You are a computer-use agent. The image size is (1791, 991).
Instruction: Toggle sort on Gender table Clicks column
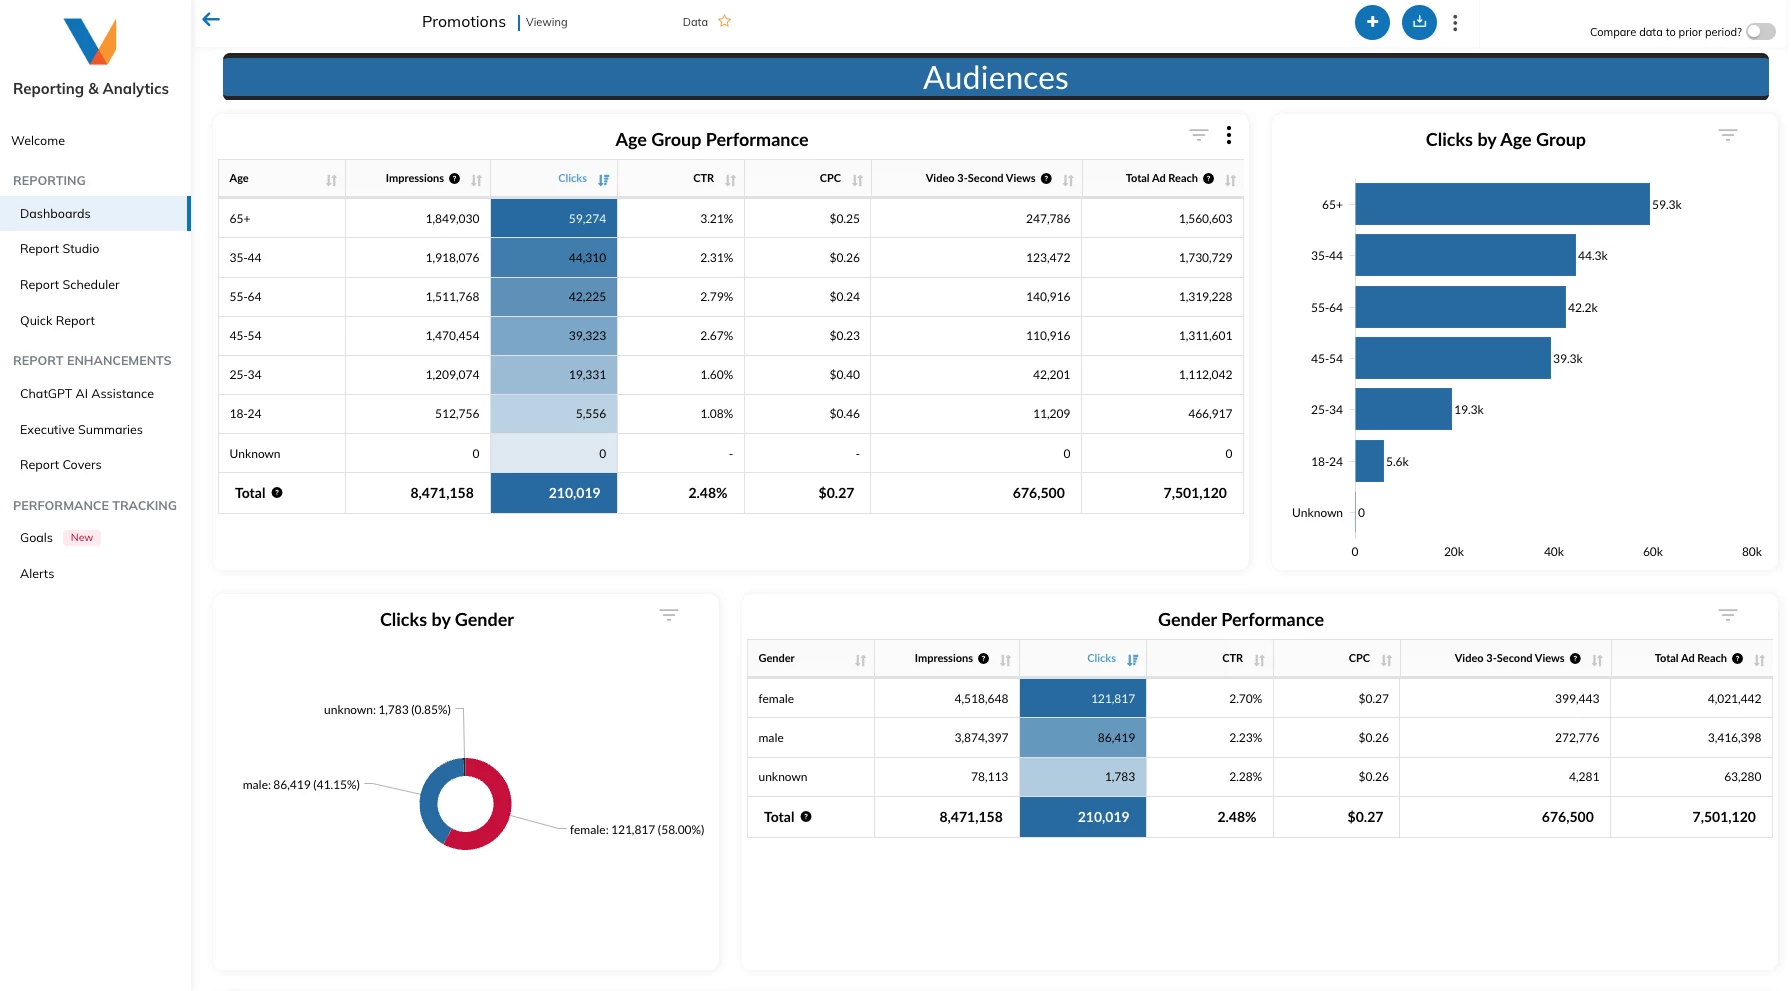[1132, 660]
